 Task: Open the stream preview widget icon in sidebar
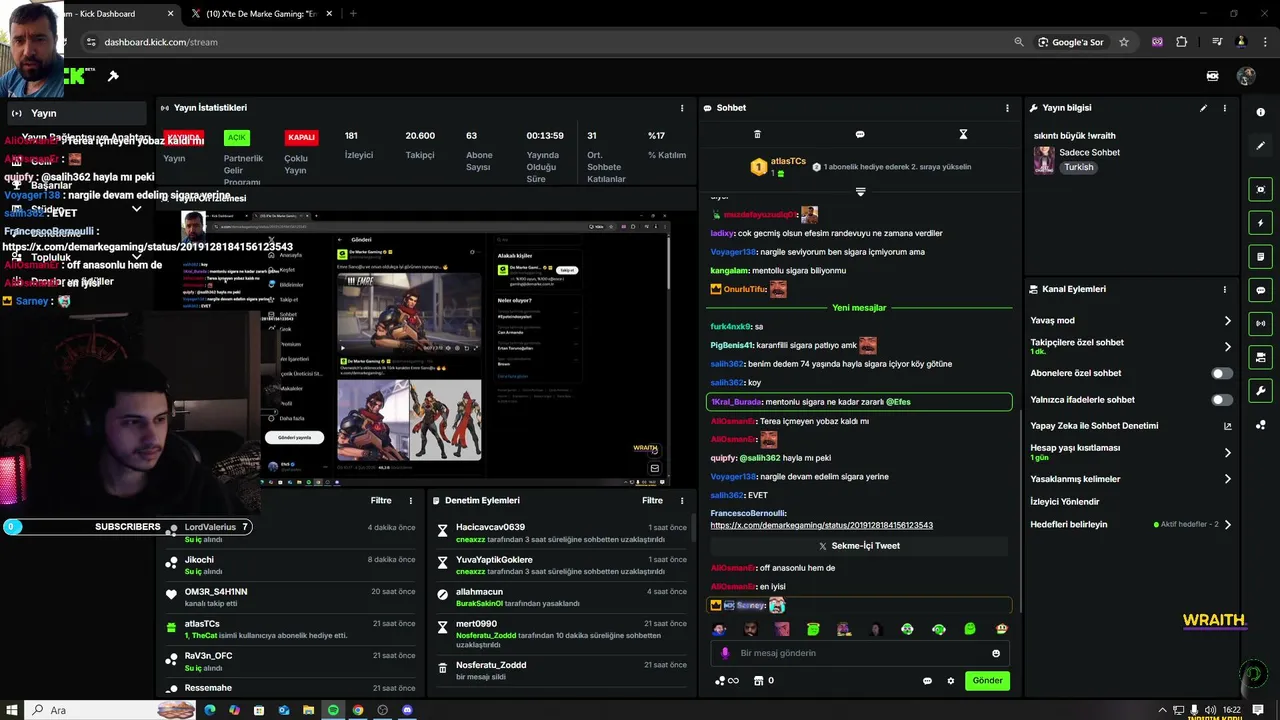[x=1261, y=189]
